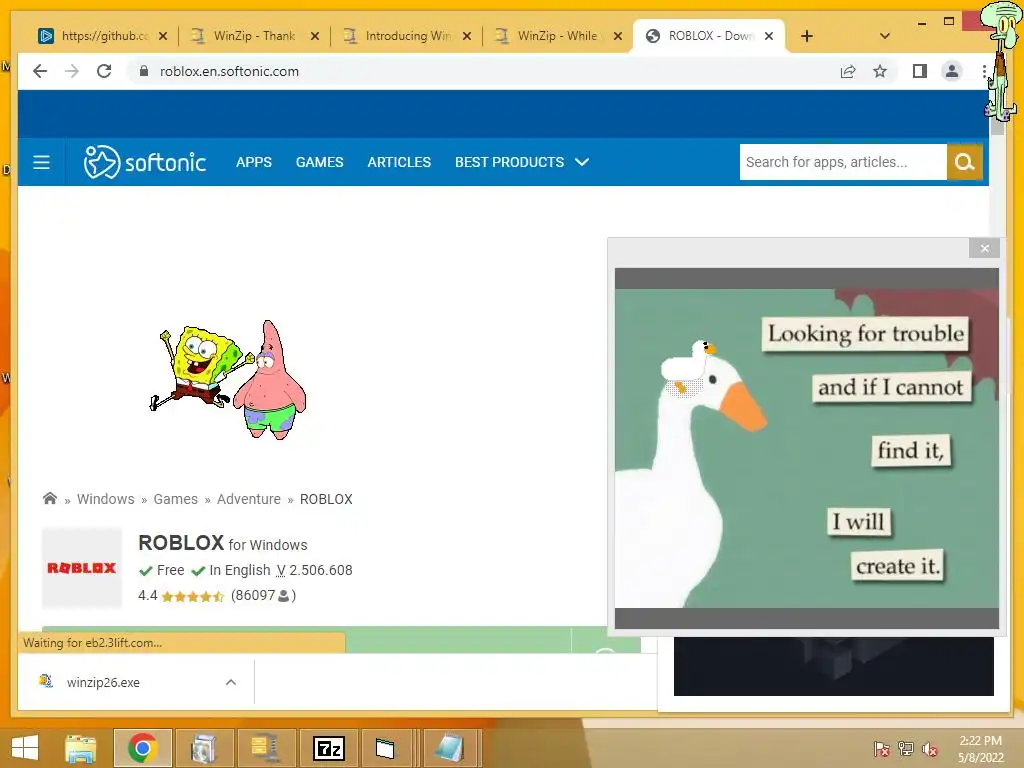Open the GAMES menu item

point(319,162)
